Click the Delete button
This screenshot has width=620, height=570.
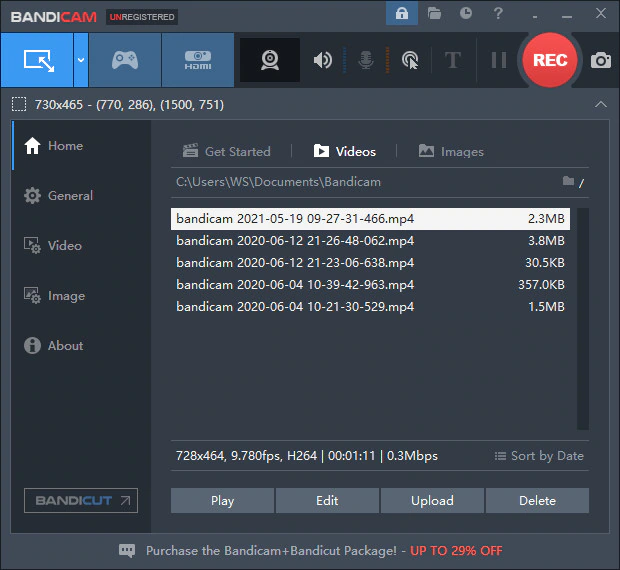(537, 500)
